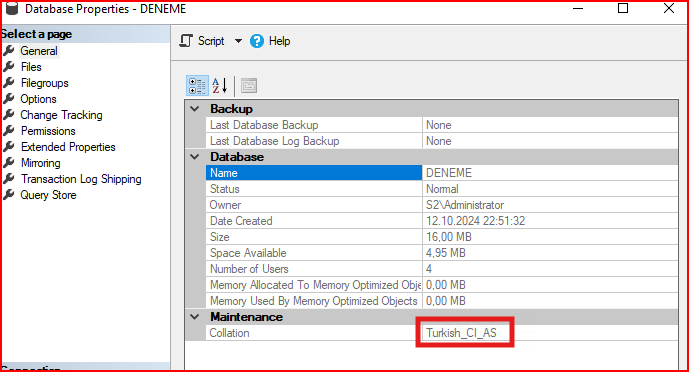Open the Help question mark icon

[257, 41]
